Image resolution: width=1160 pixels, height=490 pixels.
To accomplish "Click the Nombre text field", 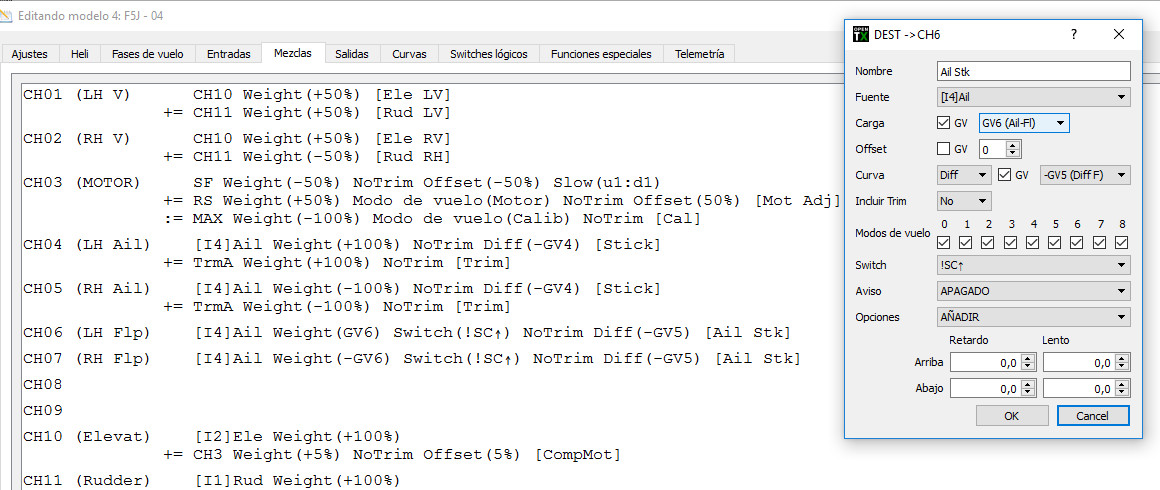I will (1033, 71).
